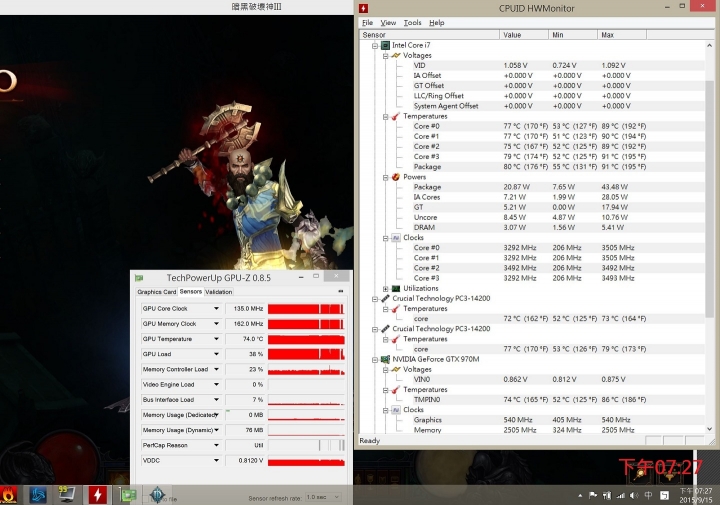Image resolution: width=720 pixels, height=505 pixels.
Task: Click the Intel Core i7 Voltages lightning icon
Action: click(x=396, y=55)
